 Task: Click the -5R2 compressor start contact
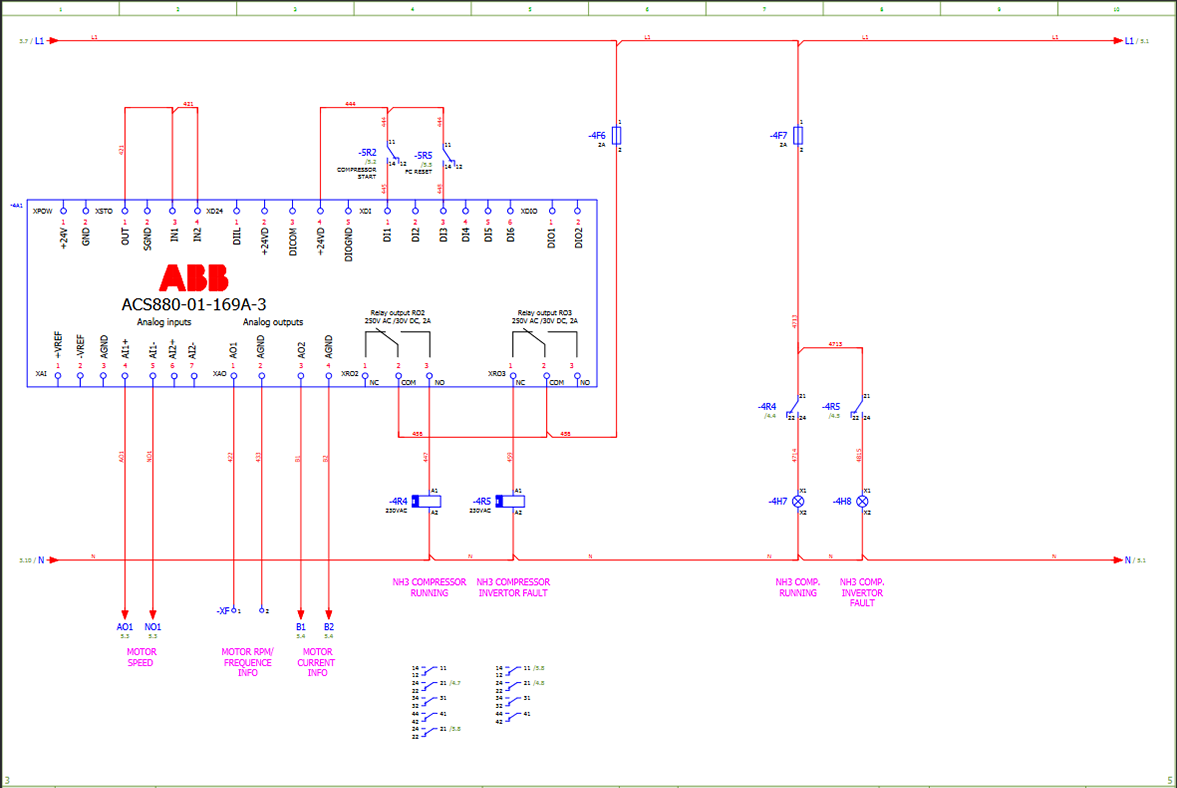(x=391, y=153)
